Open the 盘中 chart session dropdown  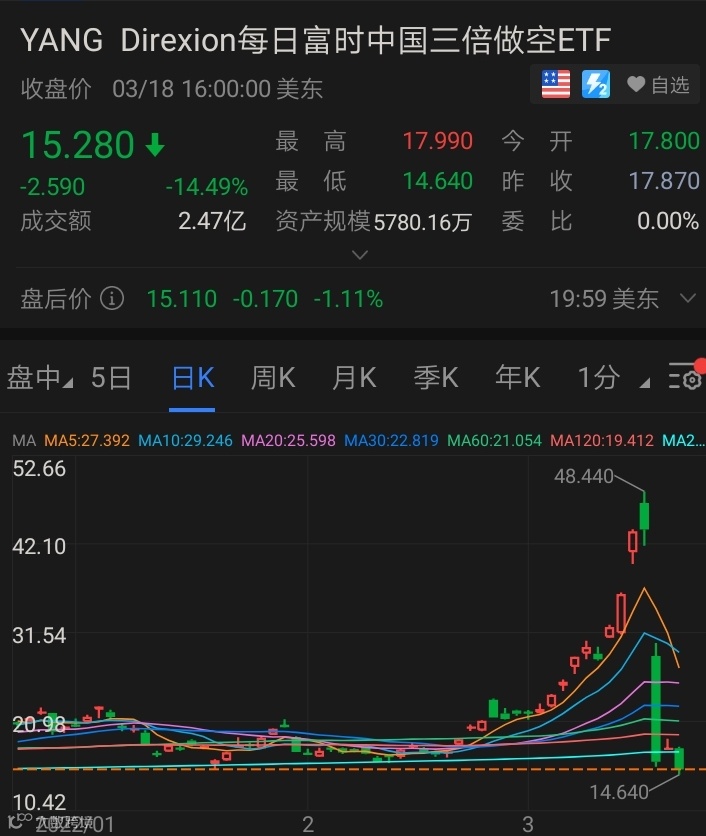click(x=39, y=378)
